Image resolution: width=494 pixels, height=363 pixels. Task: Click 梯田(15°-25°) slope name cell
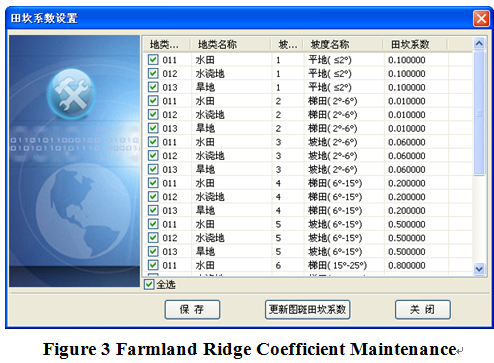click(337, 265)
